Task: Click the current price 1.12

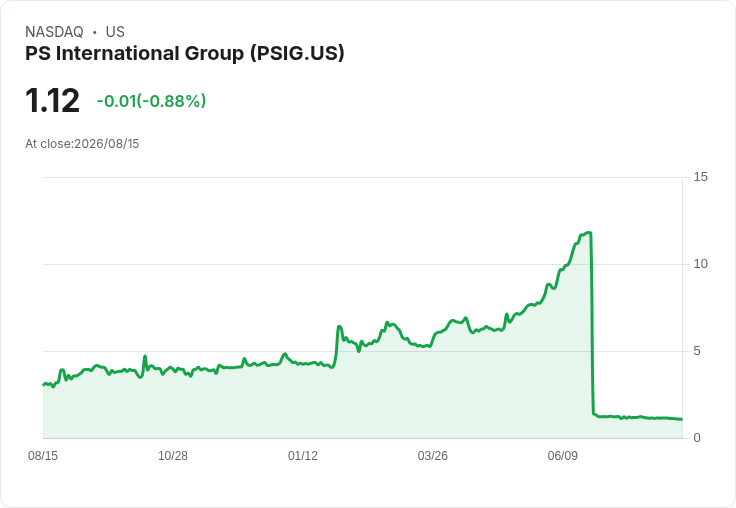Action: pos(52,100)
